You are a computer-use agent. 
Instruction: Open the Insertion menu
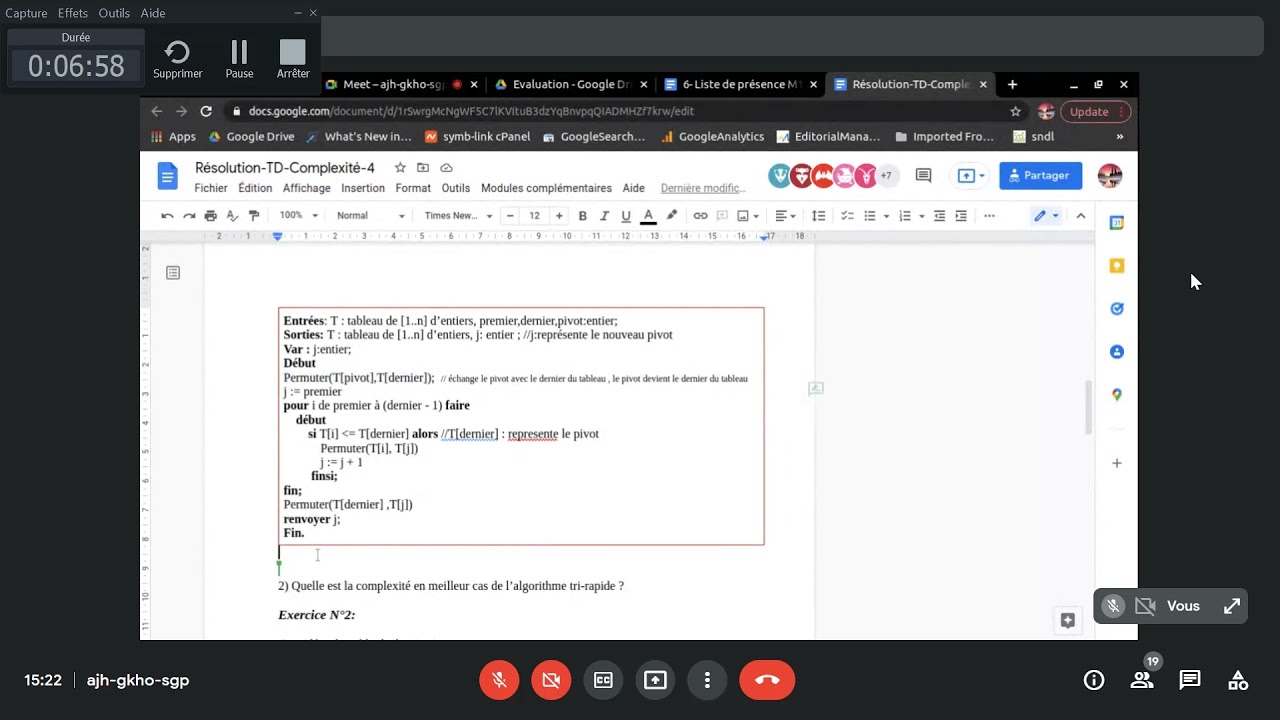point(363,188)
